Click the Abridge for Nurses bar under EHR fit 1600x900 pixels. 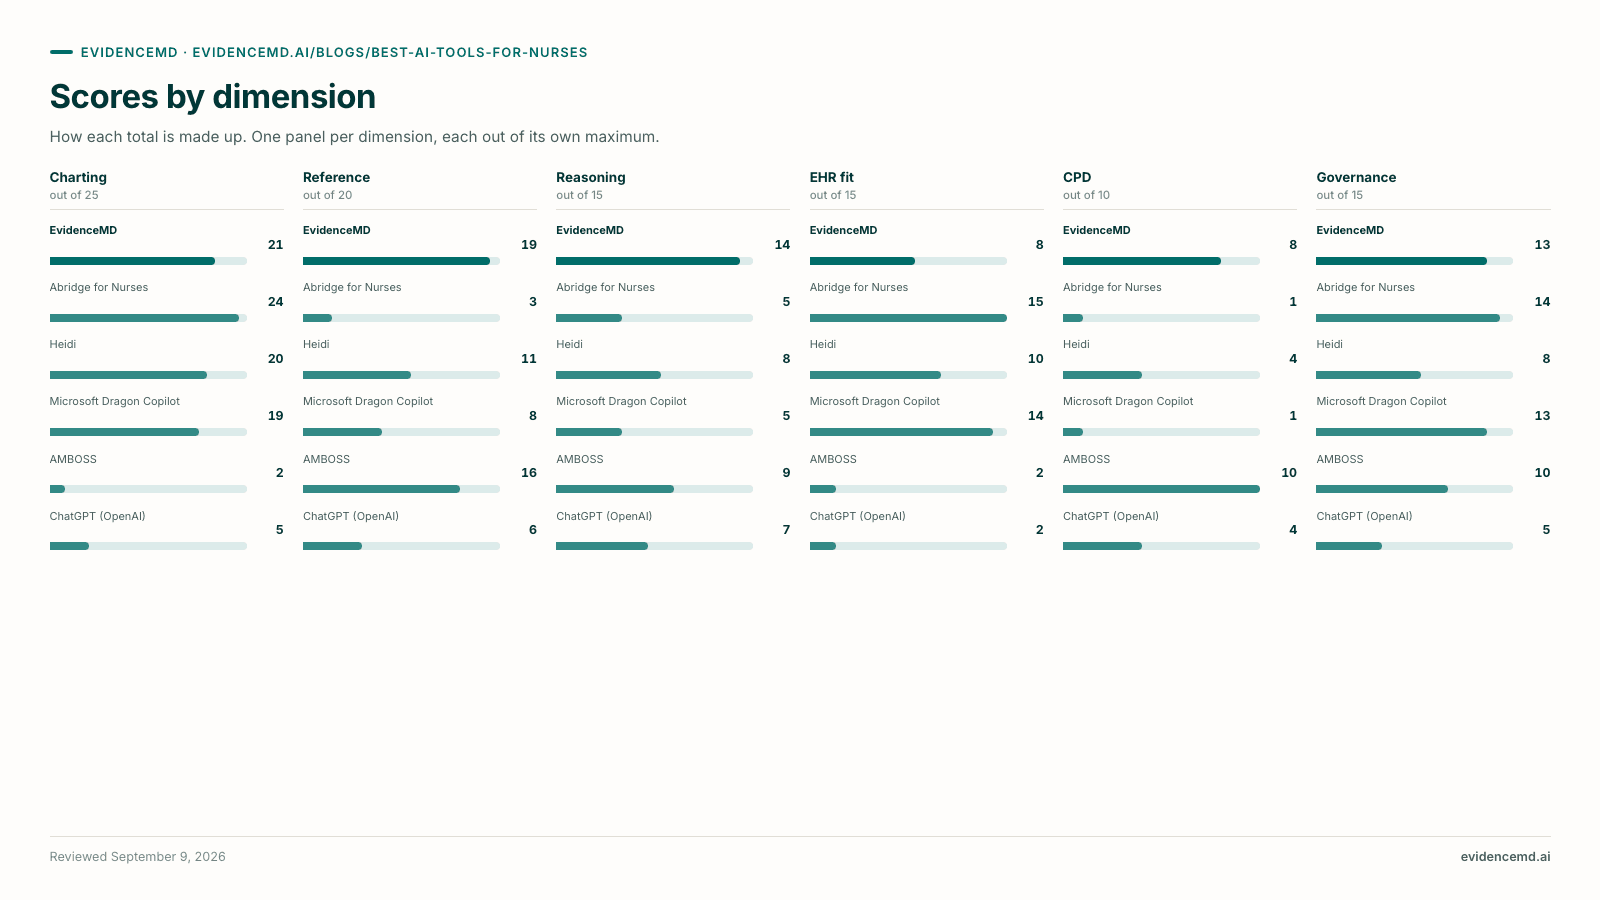point(908,318)
